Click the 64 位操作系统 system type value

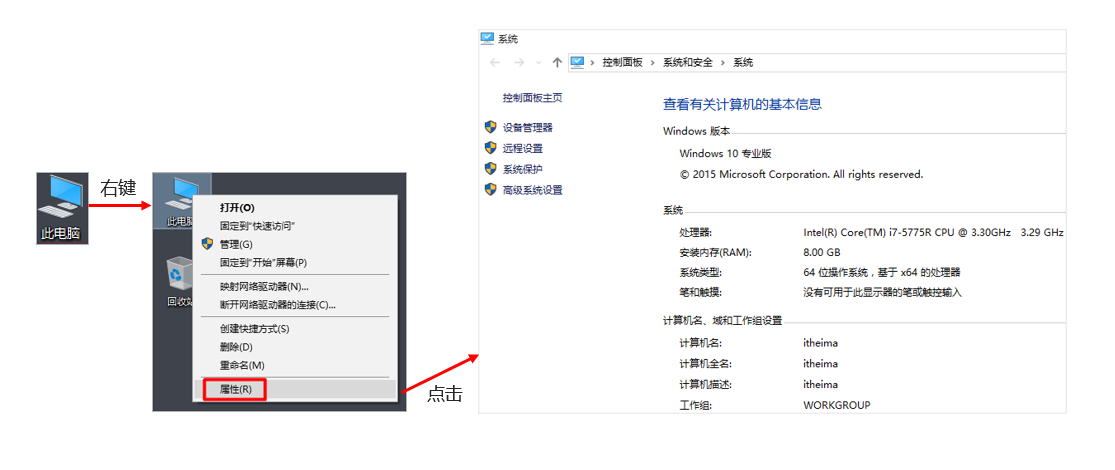pos(882,272)
